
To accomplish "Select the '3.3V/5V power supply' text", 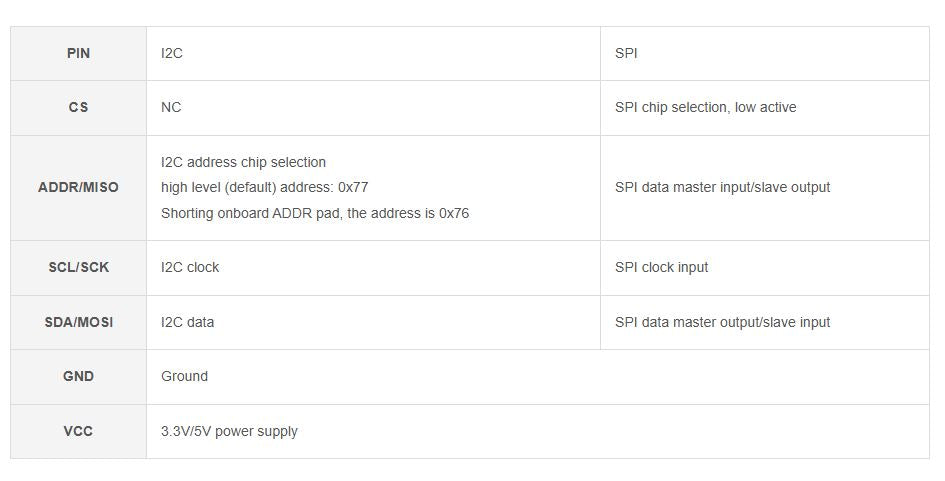I will [229, 431].
